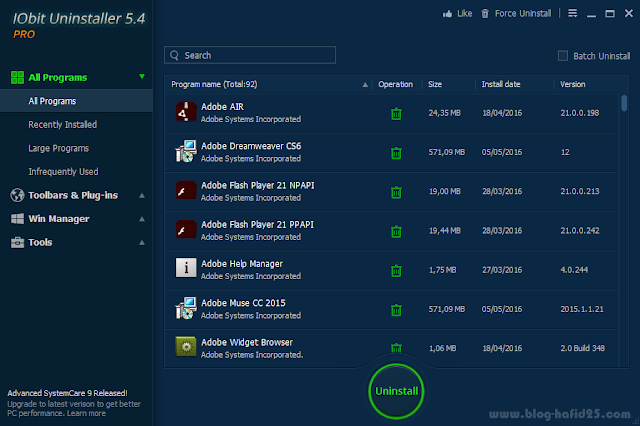Click the round green Uninstall button
Screen dimensions: 640x426
click(x=396, y=391)
